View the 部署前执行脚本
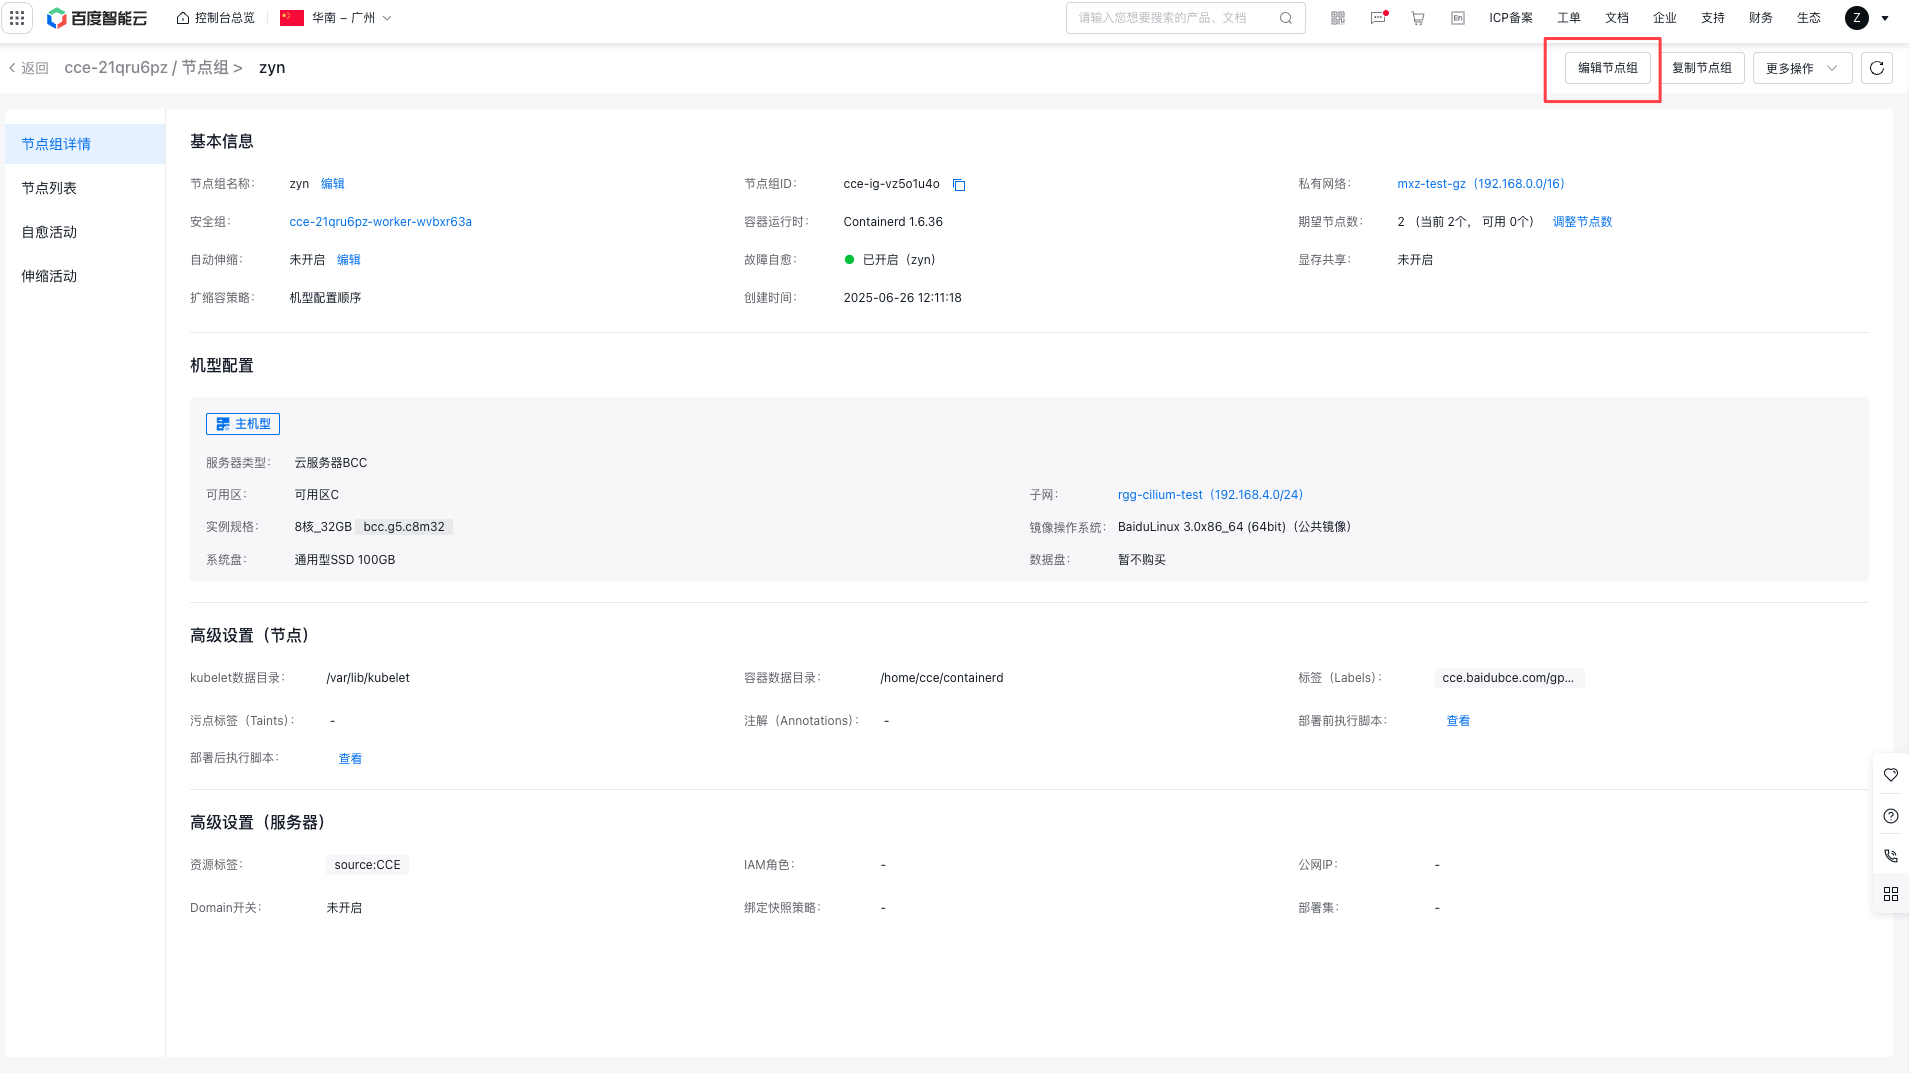 [x=1458, y=721]
